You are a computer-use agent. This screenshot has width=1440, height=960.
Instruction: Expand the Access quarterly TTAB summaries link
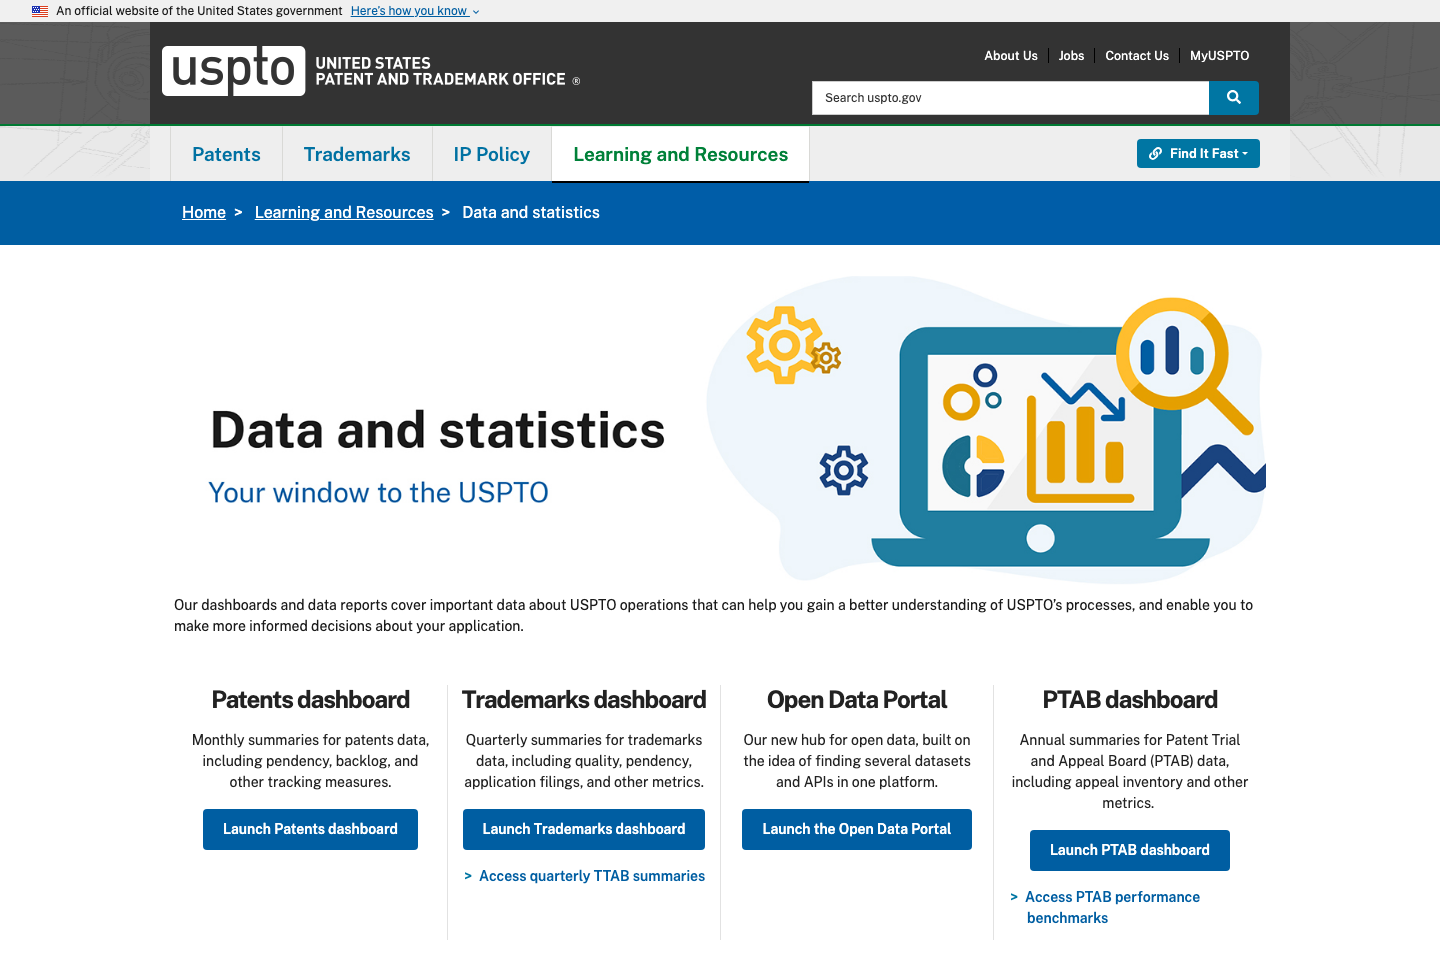pyautogui.click(x=591, y=875)
